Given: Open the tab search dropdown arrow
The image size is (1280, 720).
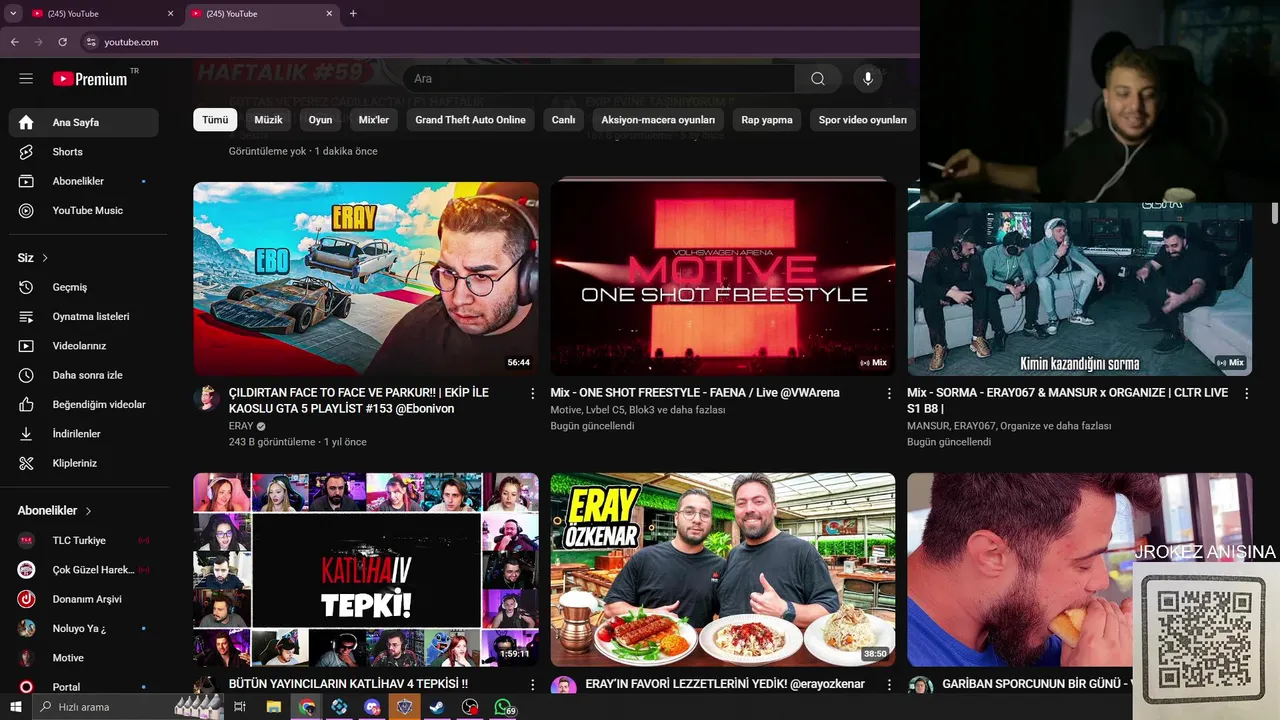Looking at the screenshot, I should tap(13, 14).
